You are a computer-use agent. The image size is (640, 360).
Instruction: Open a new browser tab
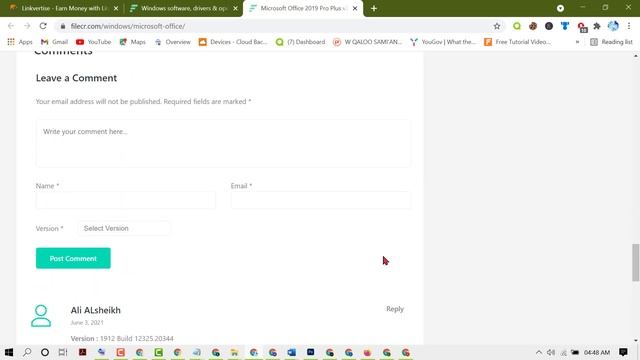click(374, 8)
